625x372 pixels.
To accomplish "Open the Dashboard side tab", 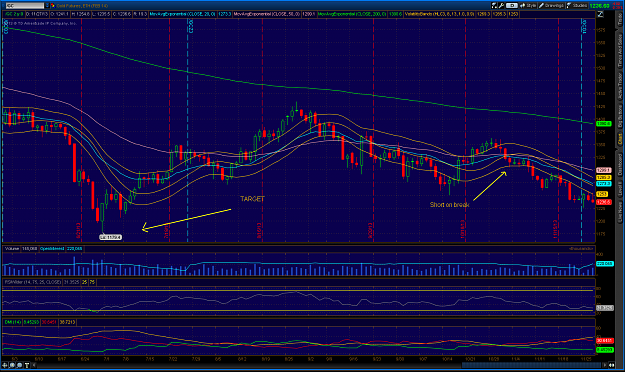I will (620, 165).
